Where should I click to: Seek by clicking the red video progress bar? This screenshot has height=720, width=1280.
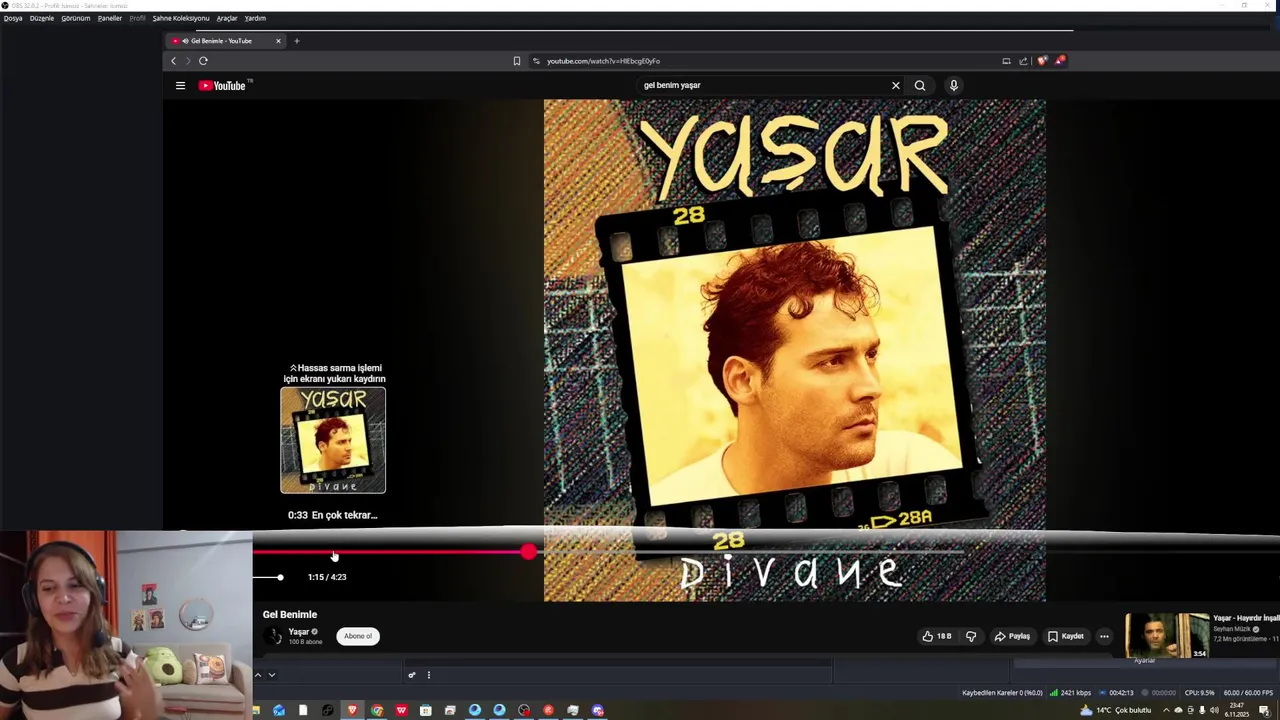tap(390, 552)
